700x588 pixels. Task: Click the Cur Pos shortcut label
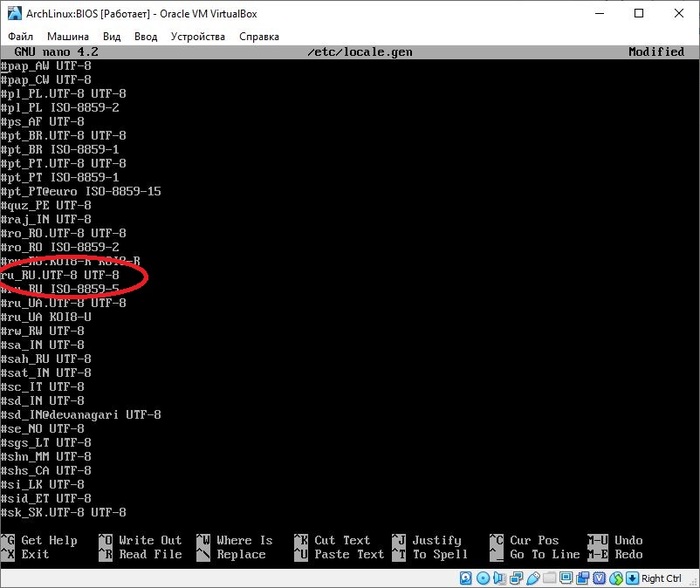pyautogui.click(x=534, y=540)
